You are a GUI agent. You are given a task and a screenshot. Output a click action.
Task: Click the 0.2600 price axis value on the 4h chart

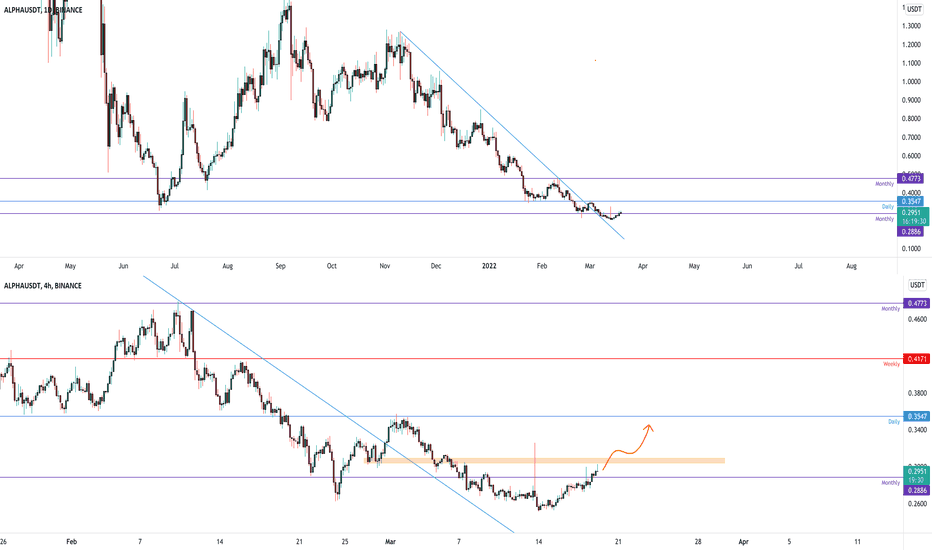click(x=917, y=504)
